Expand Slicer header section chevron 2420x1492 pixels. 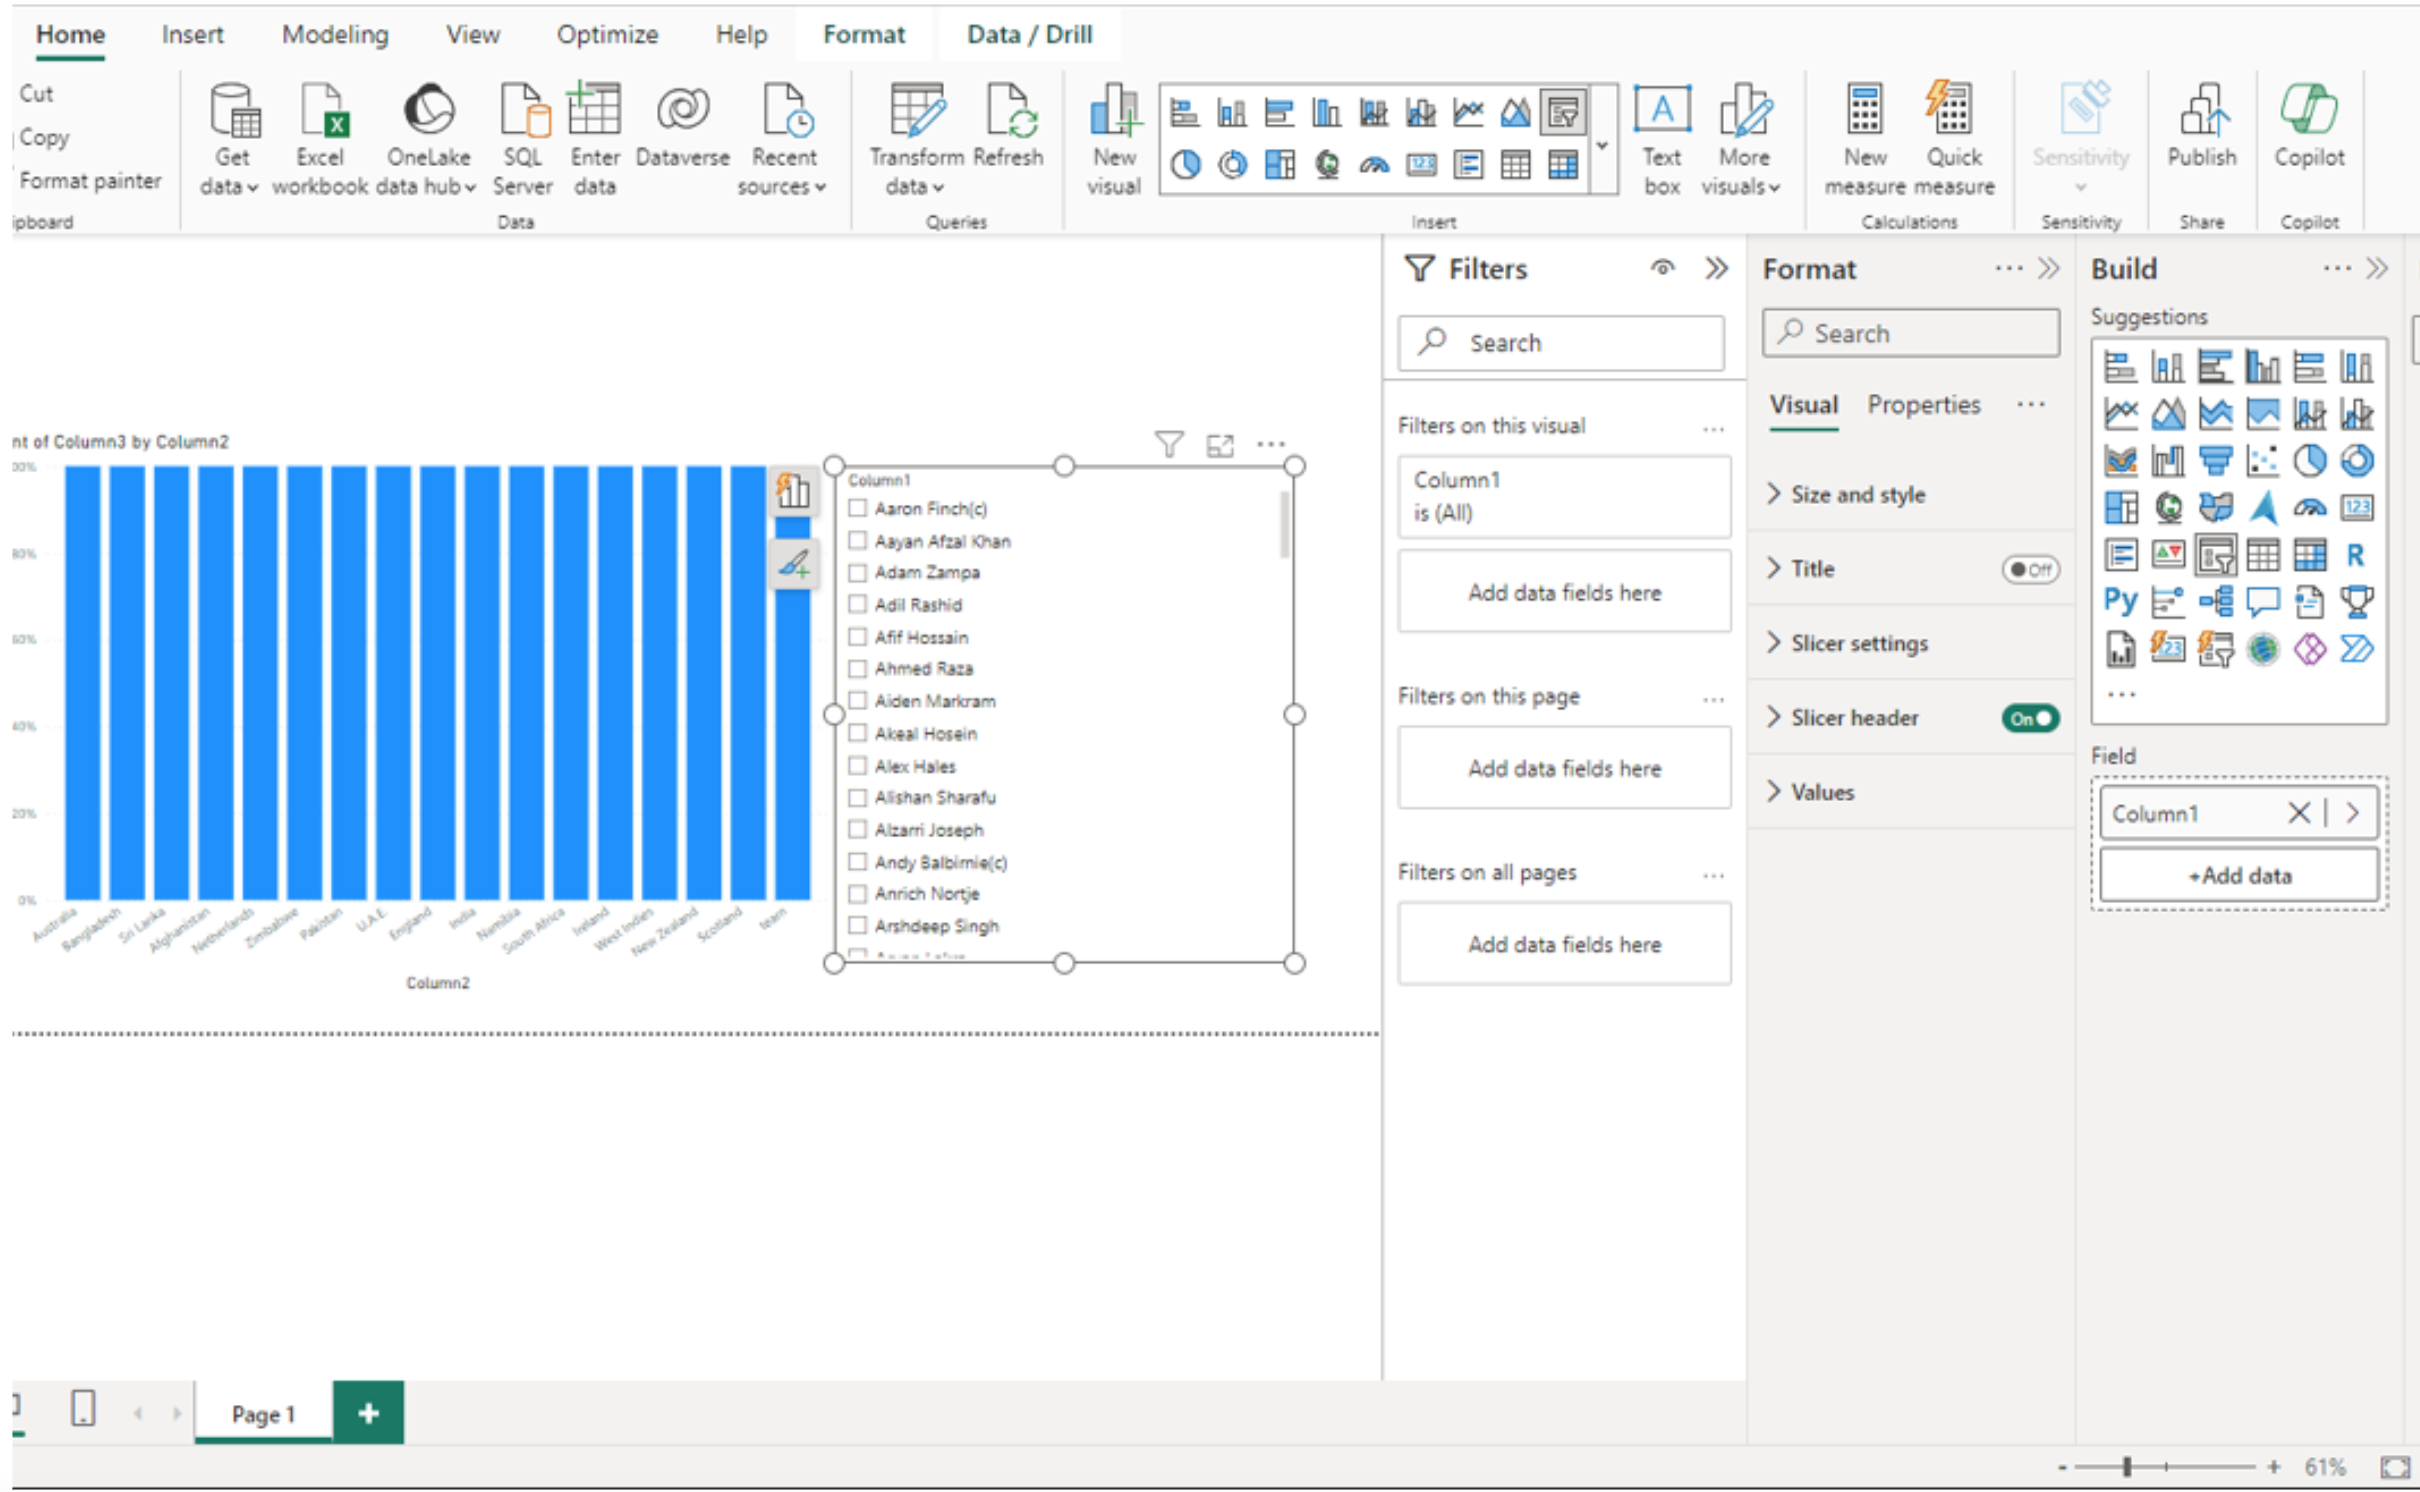click(x=1773, y=717)
